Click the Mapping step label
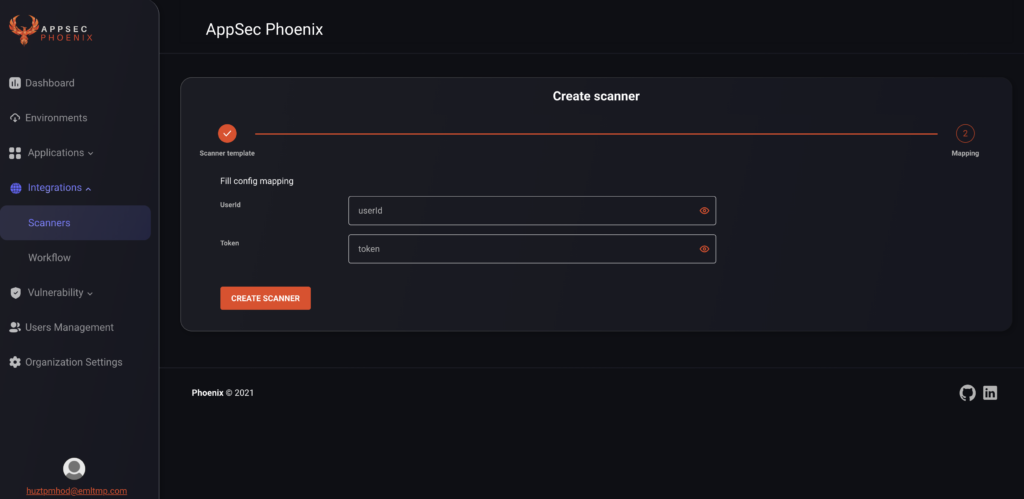The image size is (1024, 499). pyautogui.click(x=965, y=153)
